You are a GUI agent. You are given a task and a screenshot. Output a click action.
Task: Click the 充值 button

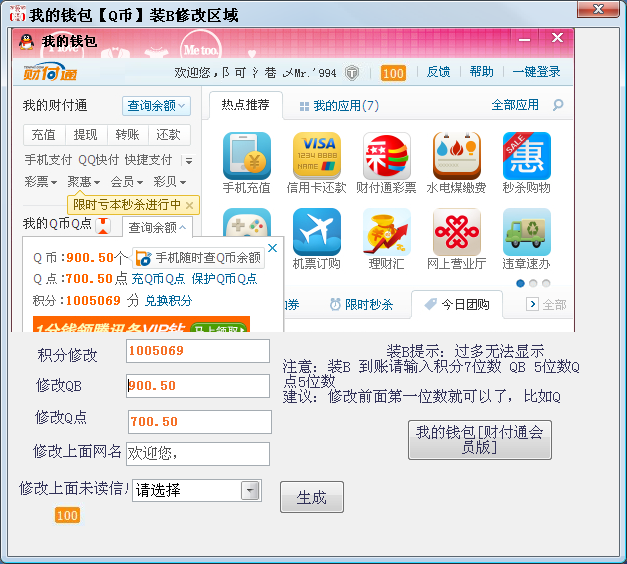pyautogui.click(x=44, y=135)
